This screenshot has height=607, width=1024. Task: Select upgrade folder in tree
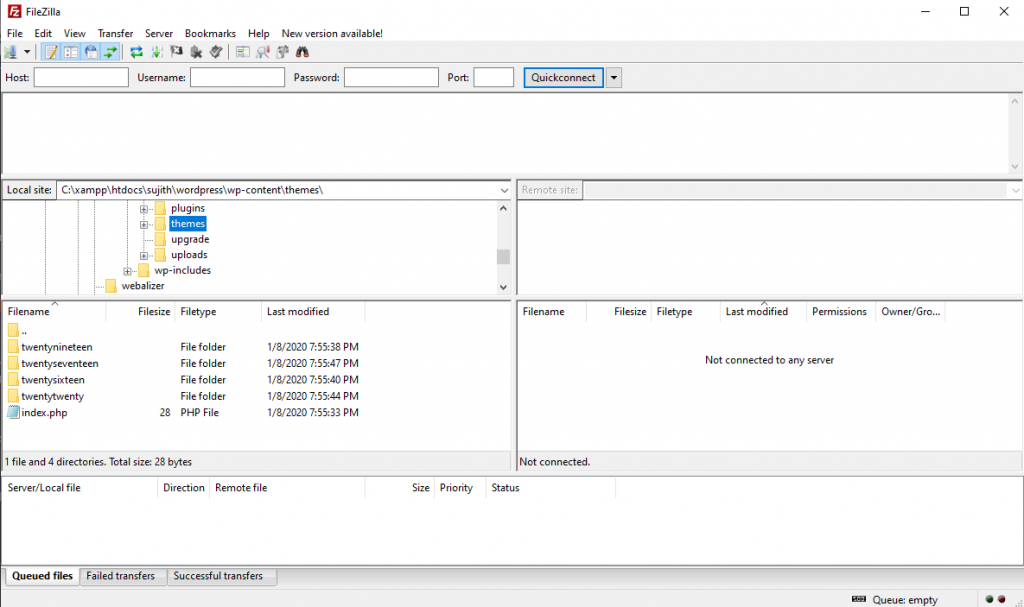click(190, 239)
